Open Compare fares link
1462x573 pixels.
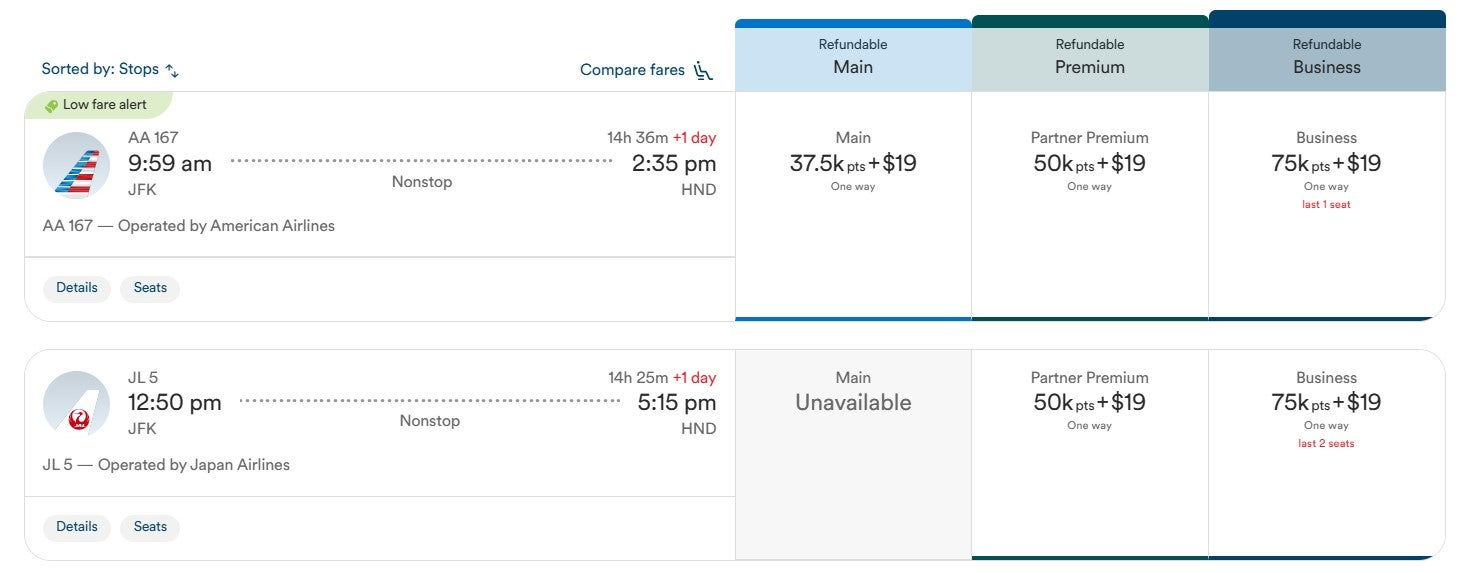[x=632, y=70]
